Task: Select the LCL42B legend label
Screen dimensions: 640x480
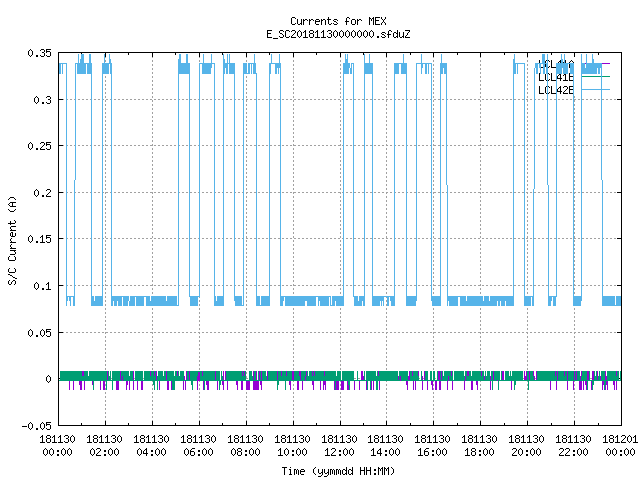Action: click(x=556, y=90)
